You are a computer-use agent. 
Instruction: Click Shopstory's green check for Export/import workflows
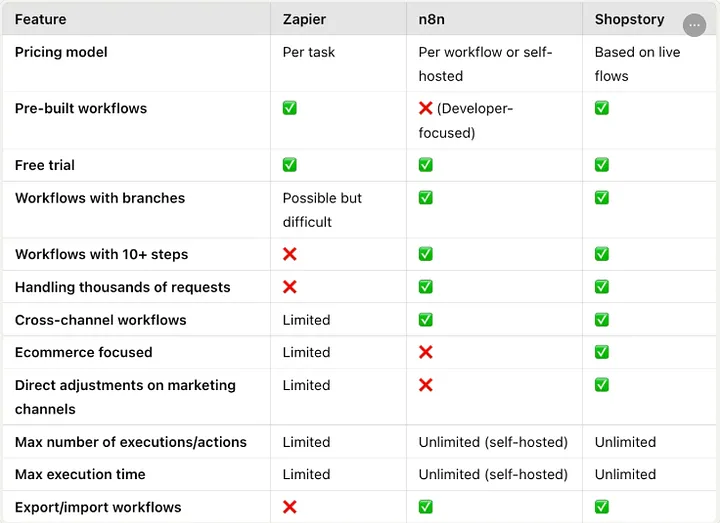pos(602,507)
